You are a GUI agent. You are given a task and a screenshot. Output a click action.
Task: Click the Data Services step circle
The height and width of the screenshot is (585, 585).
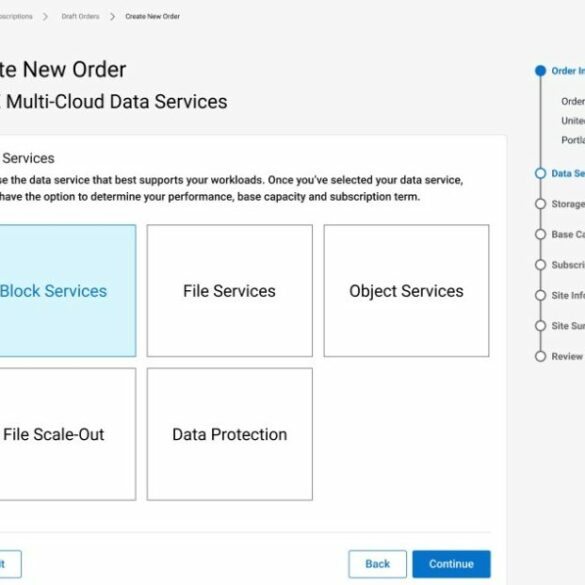[540, 173]
